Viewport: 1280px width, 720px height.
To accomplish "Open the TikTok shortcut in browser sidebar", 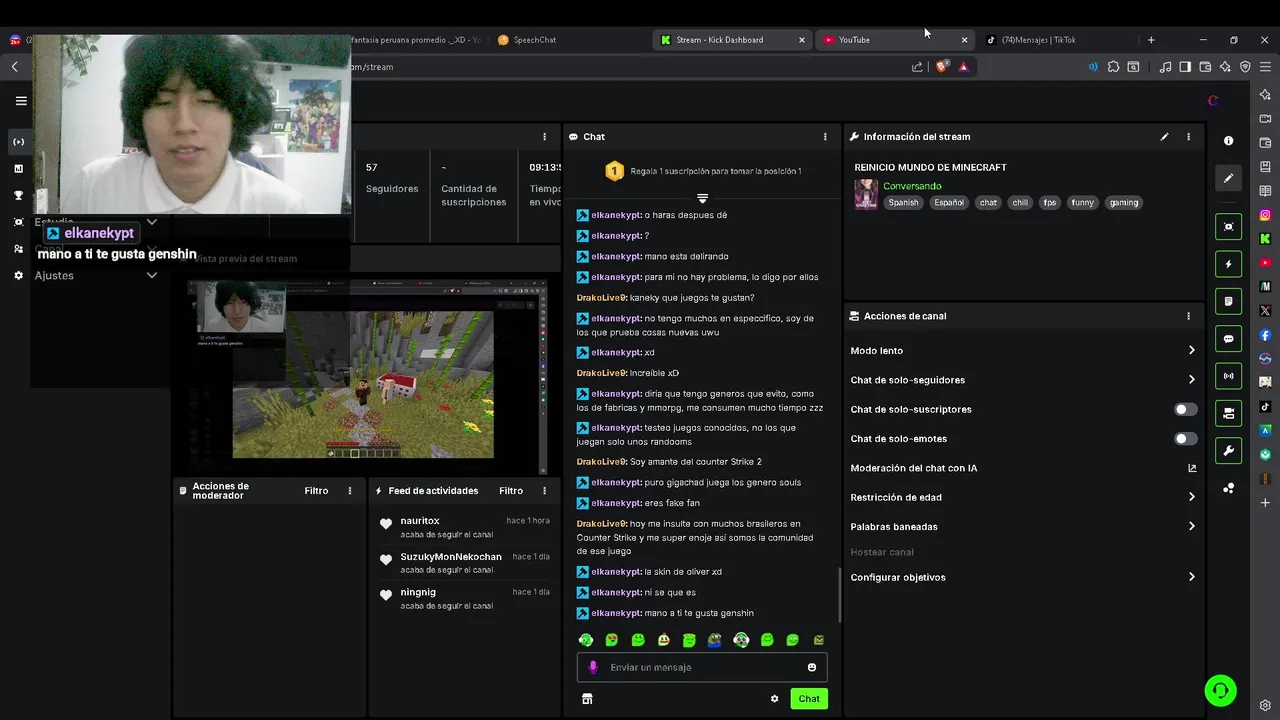I will click(1265, 407).
